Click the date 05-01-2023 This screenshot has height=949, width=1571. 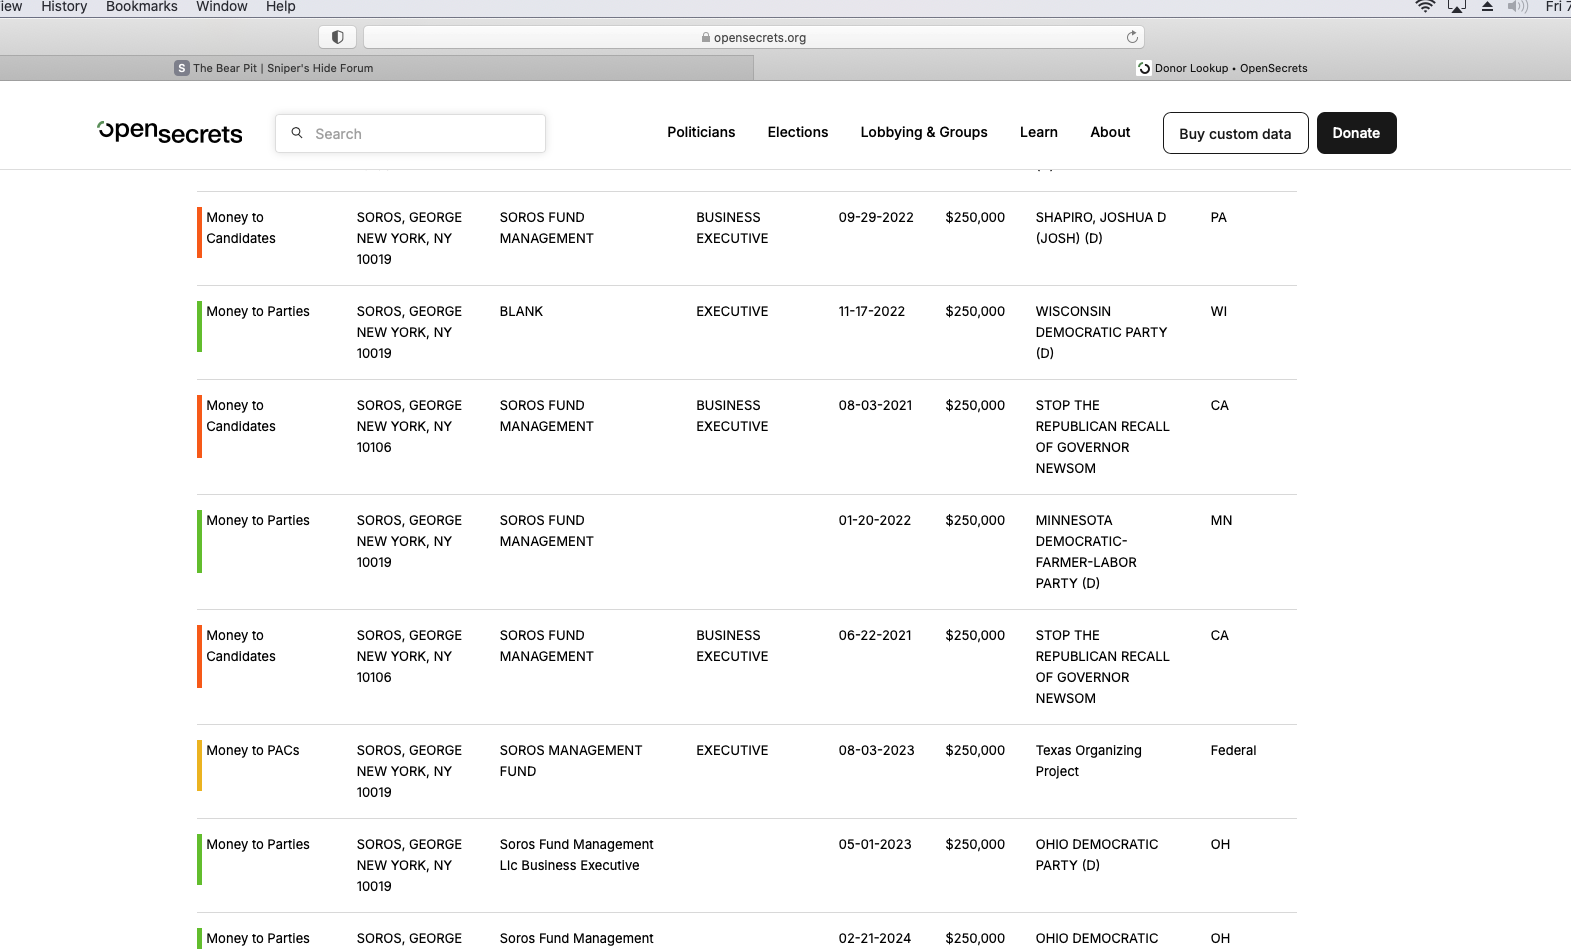[x=875, y=844]
